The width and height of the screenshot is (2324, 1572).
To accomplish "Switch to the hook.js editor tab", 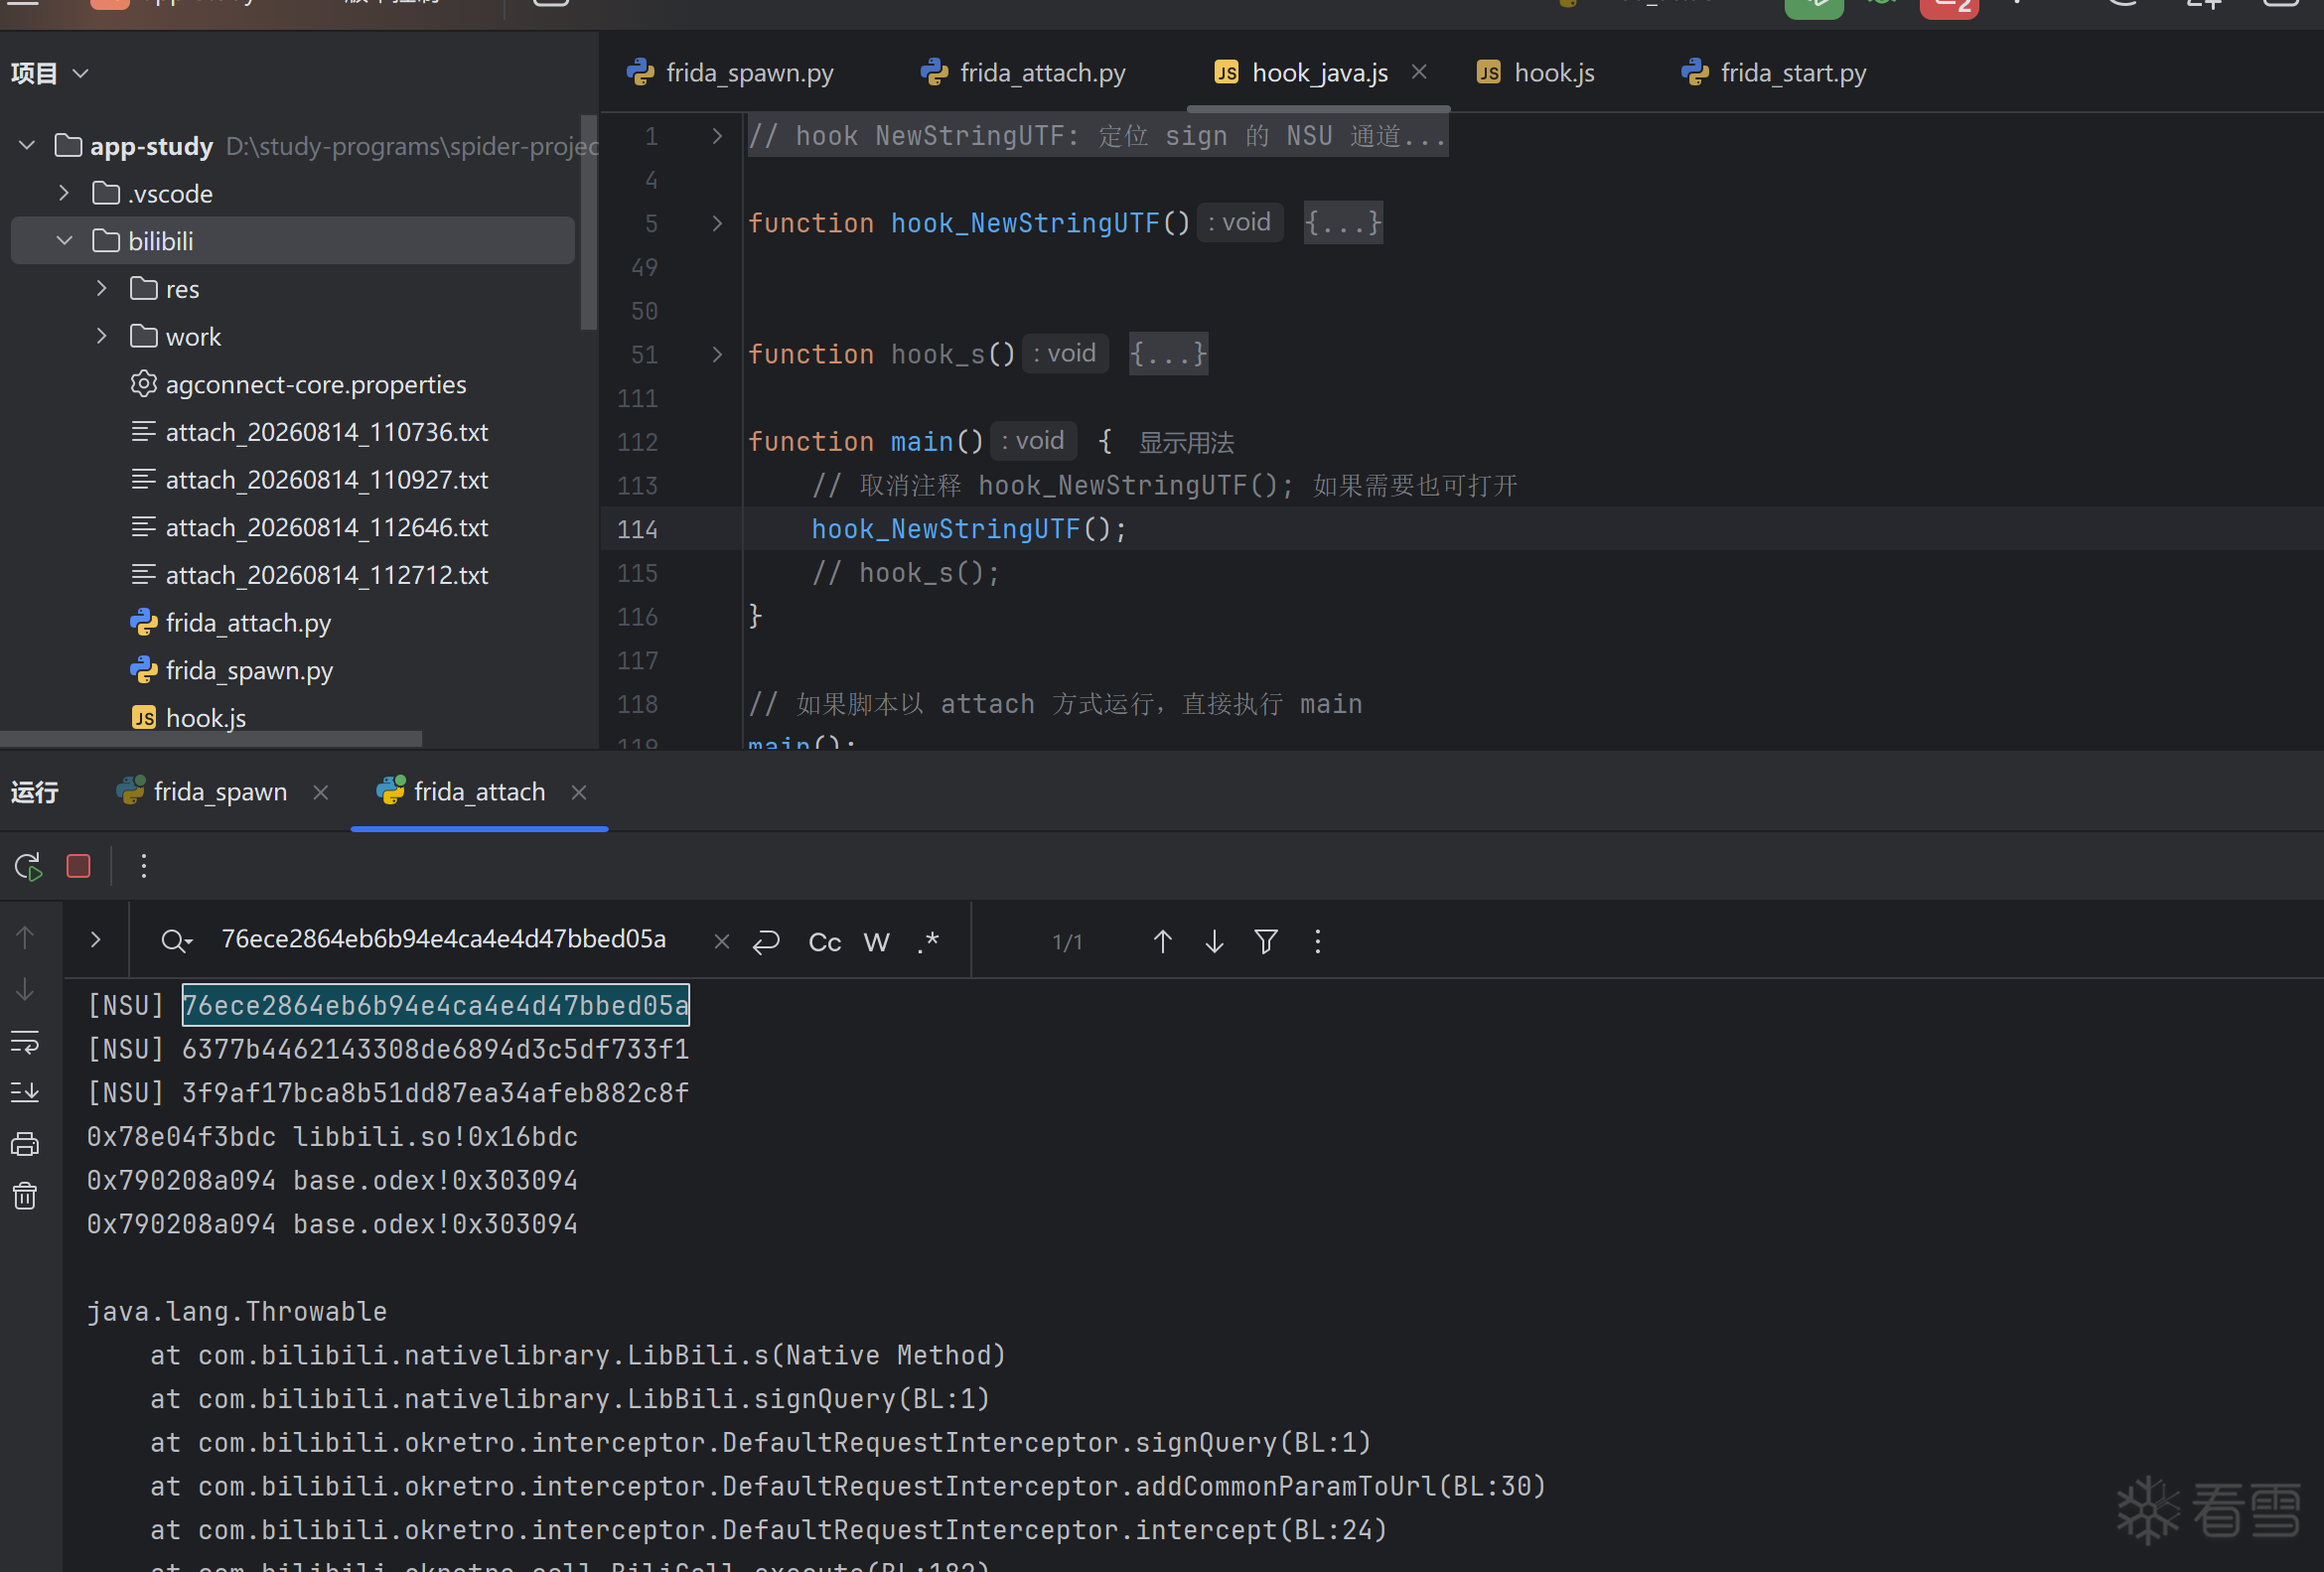I will click(x=1535, y=73).
